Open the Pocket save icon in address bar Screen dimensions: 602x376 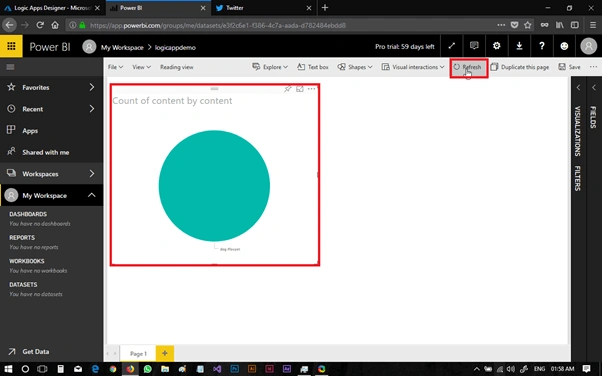click(x=514, y=25)
